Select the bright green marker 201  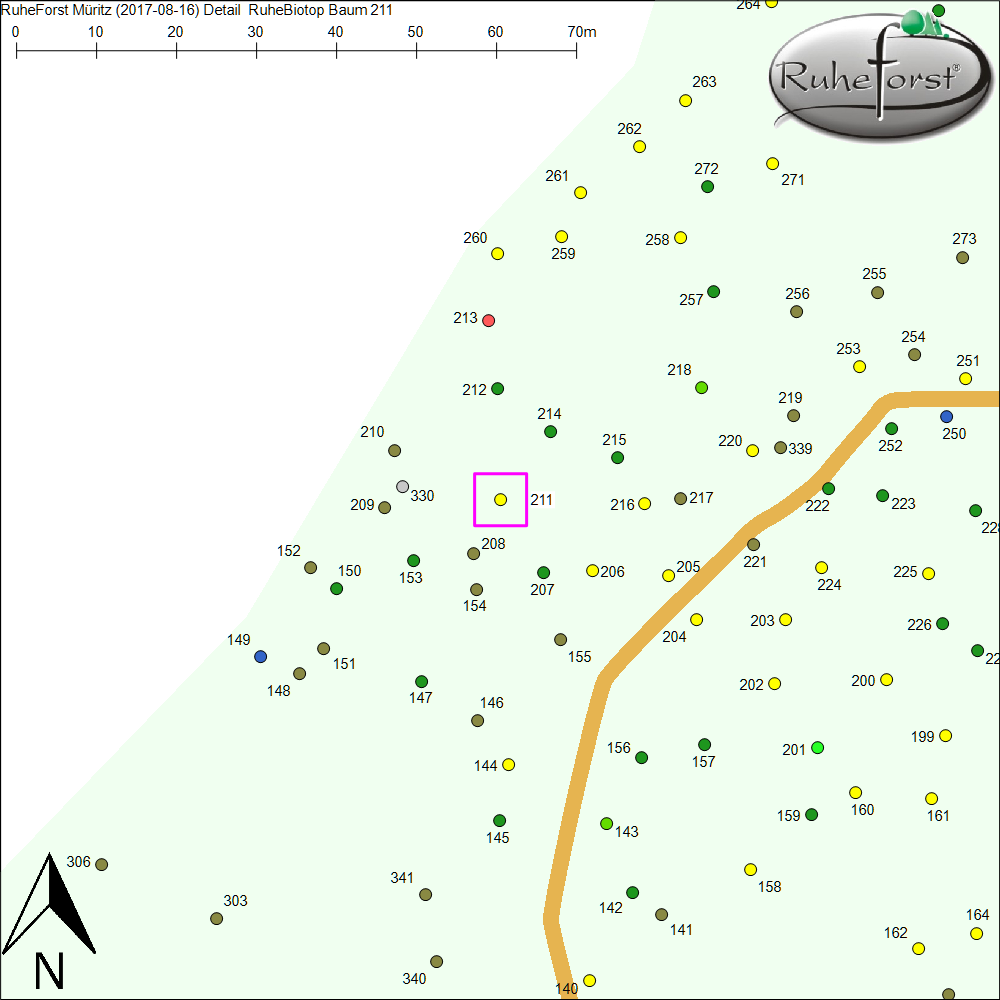click(817, 748)
